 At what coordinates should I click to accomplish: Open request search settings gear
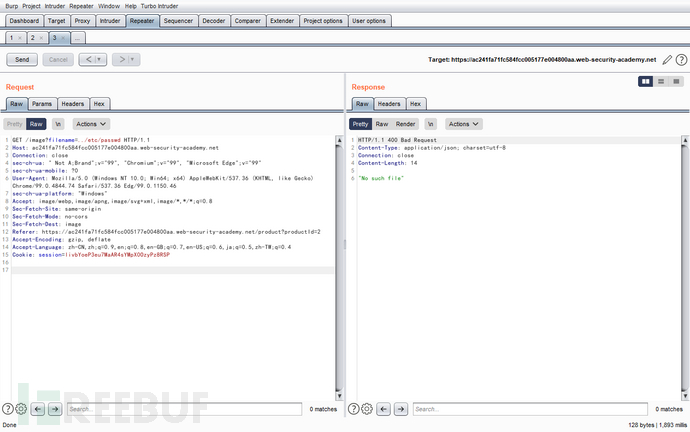pos(21,409)
